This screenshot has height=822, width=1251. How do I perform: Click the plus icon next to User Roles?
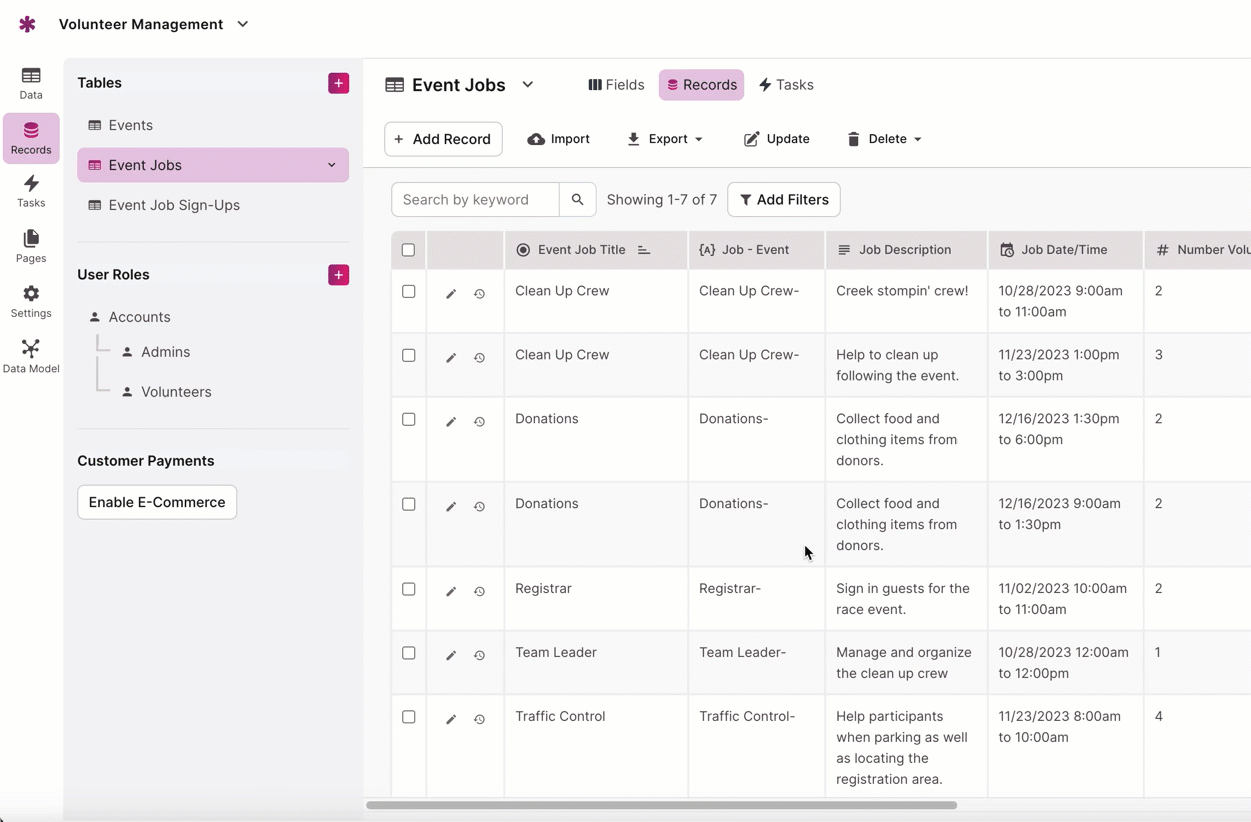click(338, 275)
